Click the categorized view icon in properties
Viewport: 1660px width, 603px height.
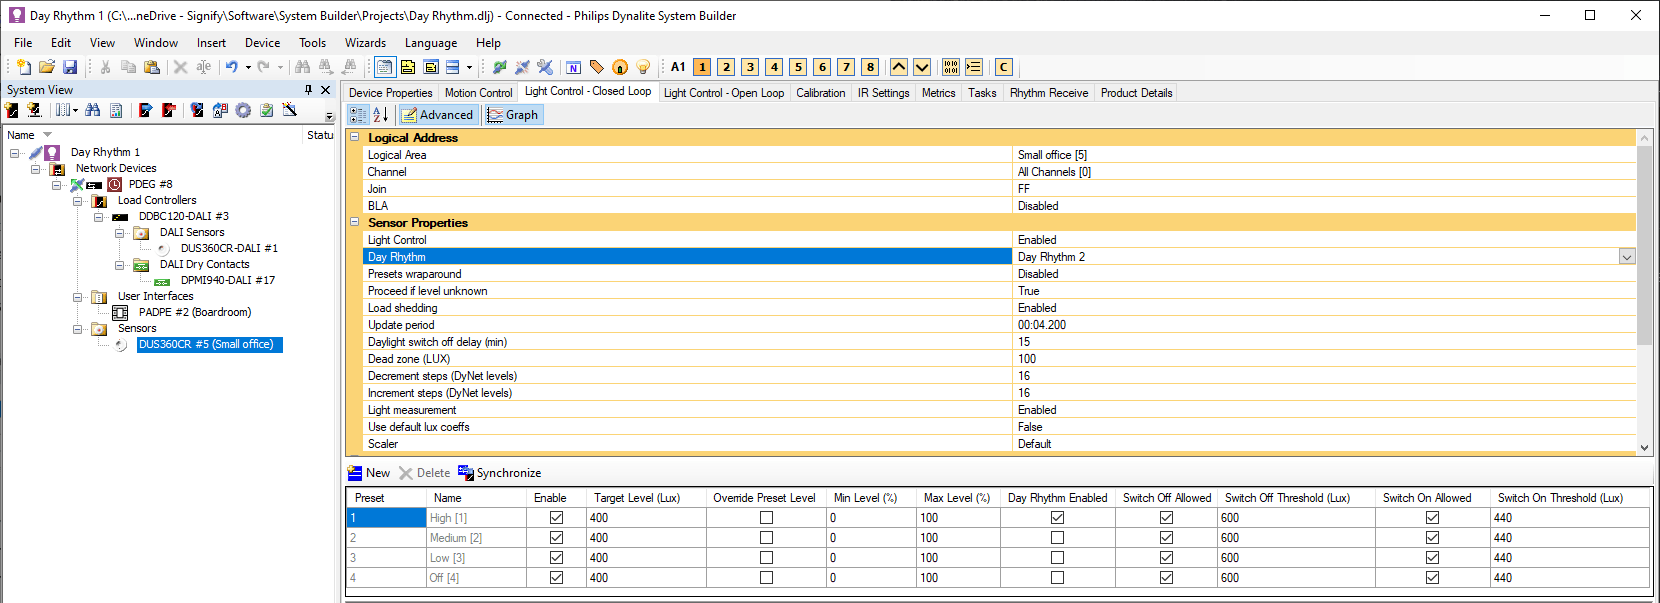pos(358,115)
